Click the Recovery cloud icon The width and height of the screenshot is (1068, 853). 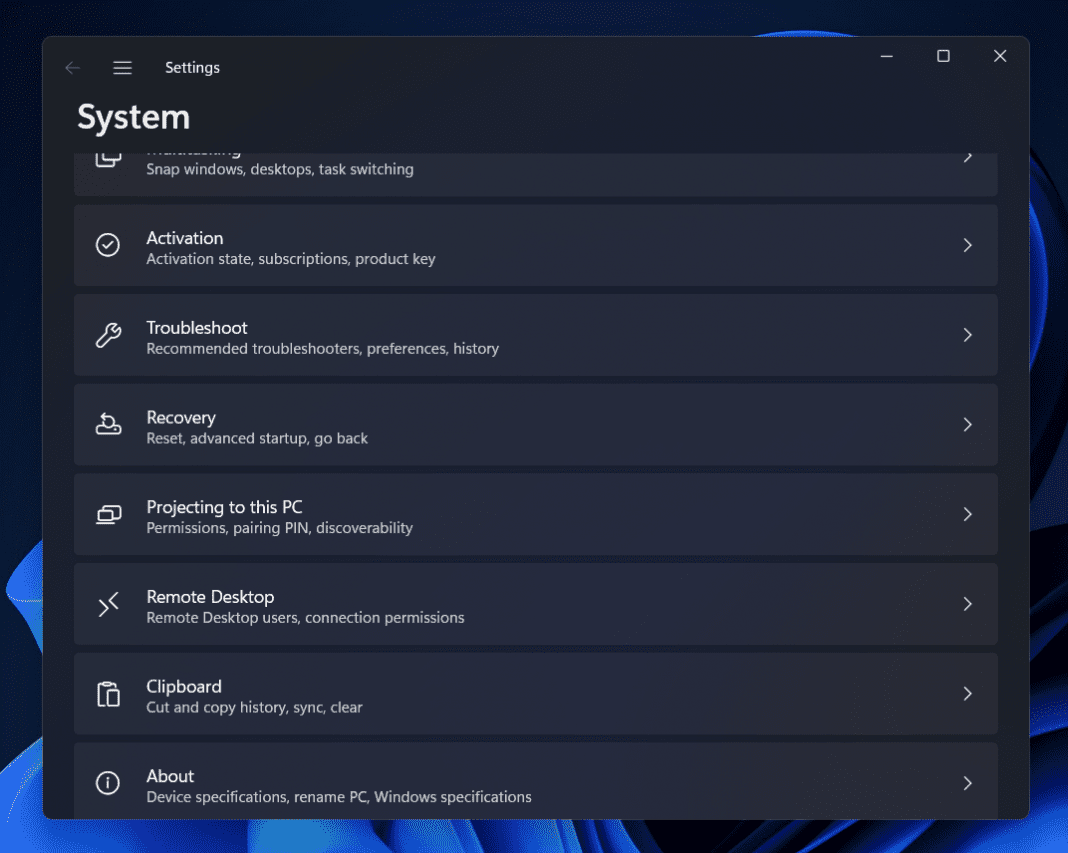[x=108, y=424]
